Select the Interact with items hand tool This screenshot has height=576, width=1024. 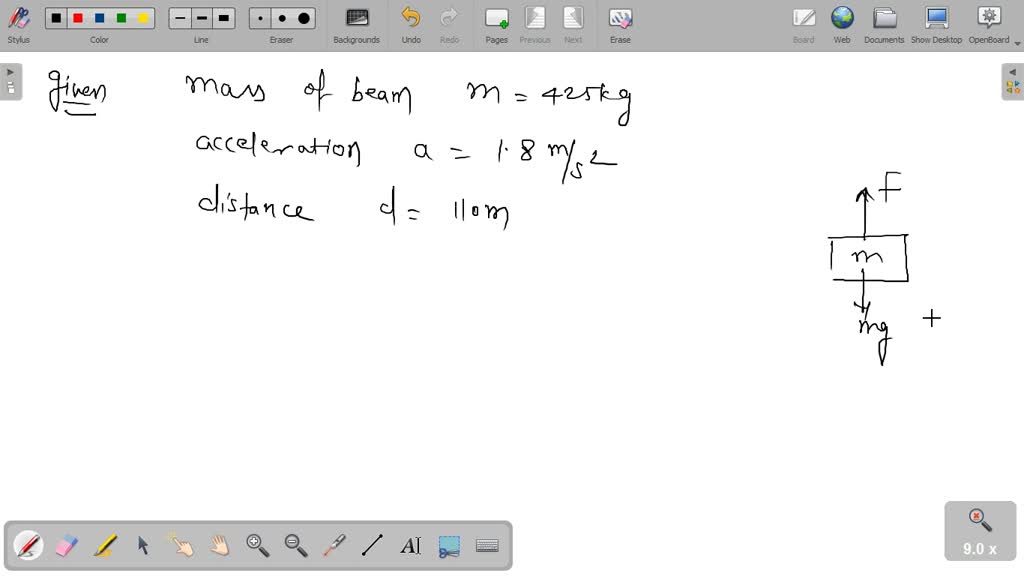(181, 545)
